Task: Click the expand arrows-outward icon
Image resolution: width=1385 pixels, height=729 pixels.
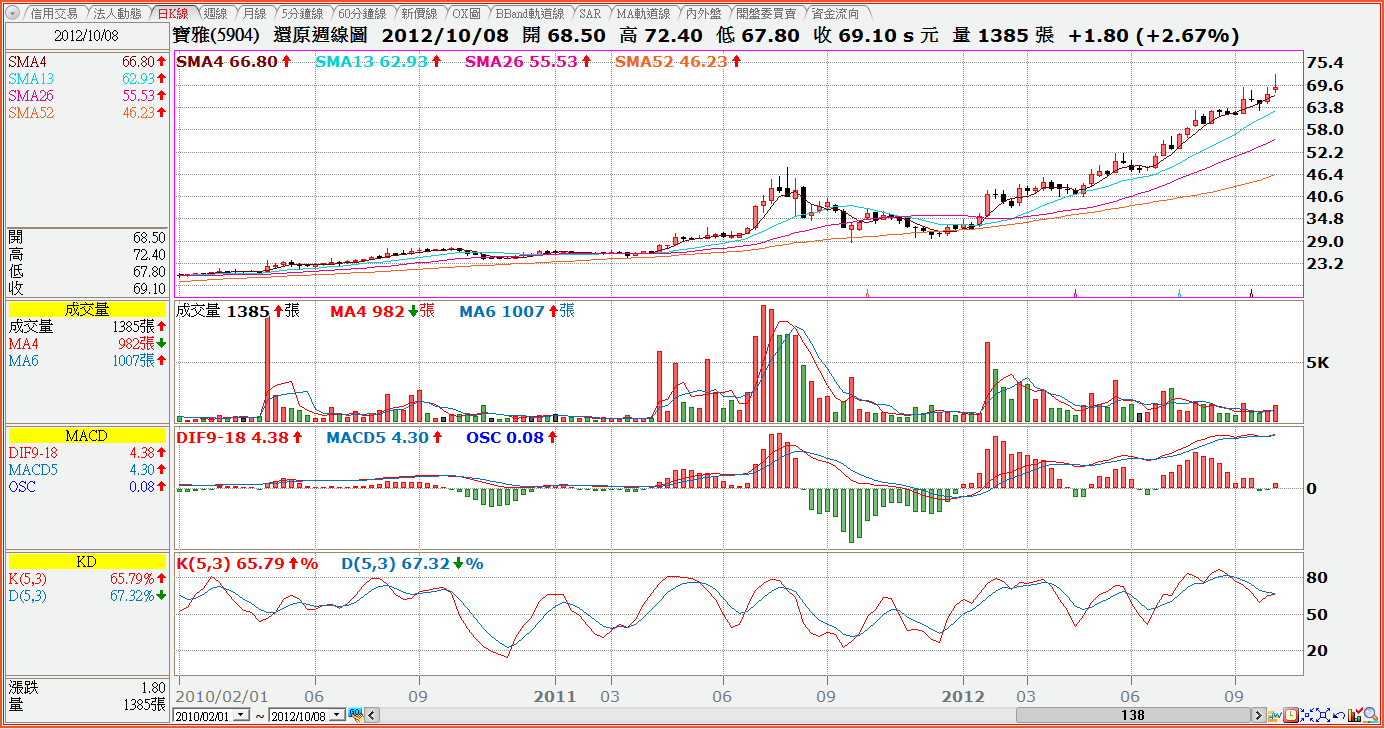Action: (x=1323, y=715)
